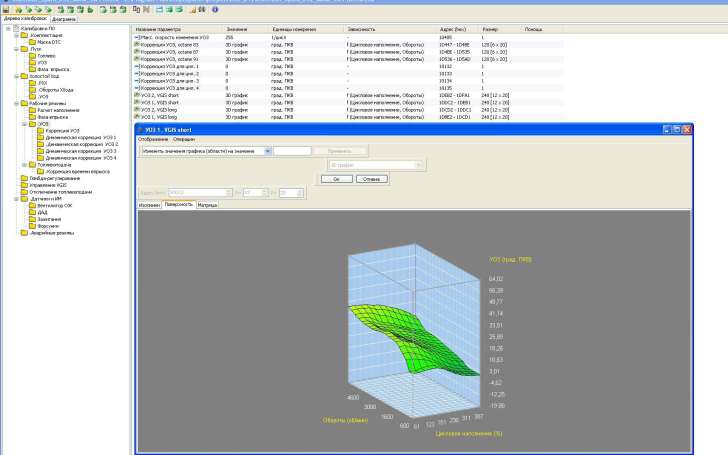The image size is (728, 455).
Task: Click the icon next to 'Коррекция УОЗ, octane 83'
Action: coord(136,45)
